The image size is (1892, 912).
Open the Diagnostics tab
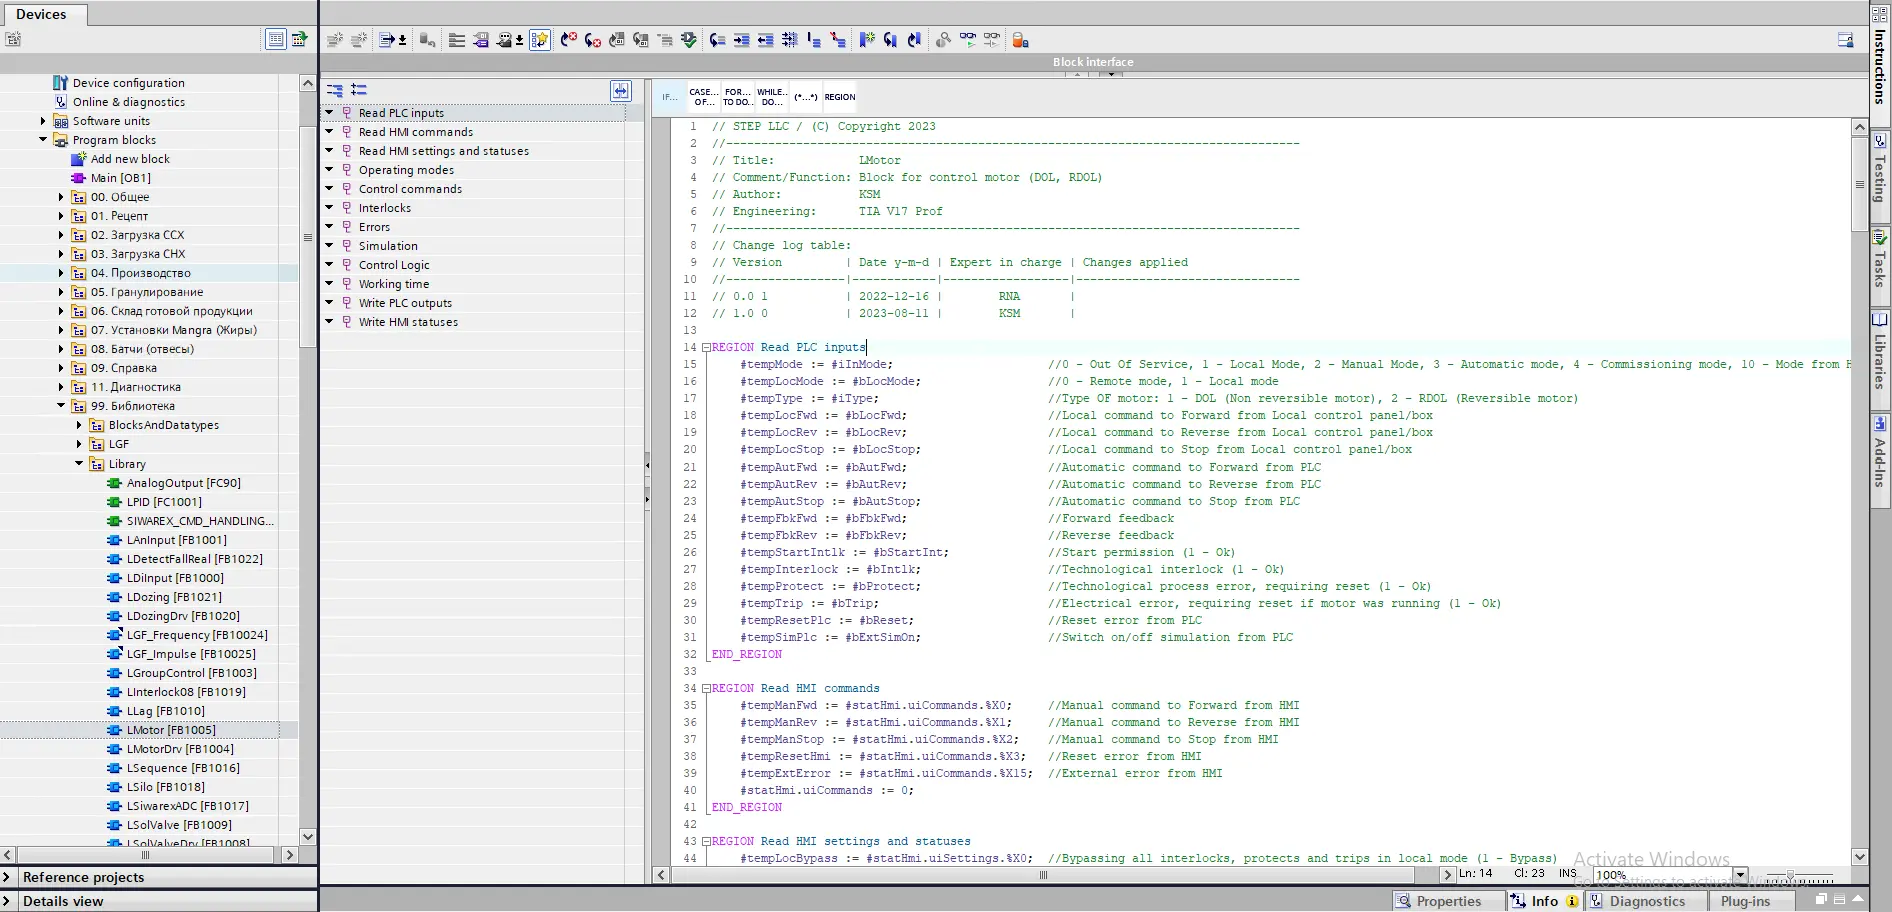1646,901
